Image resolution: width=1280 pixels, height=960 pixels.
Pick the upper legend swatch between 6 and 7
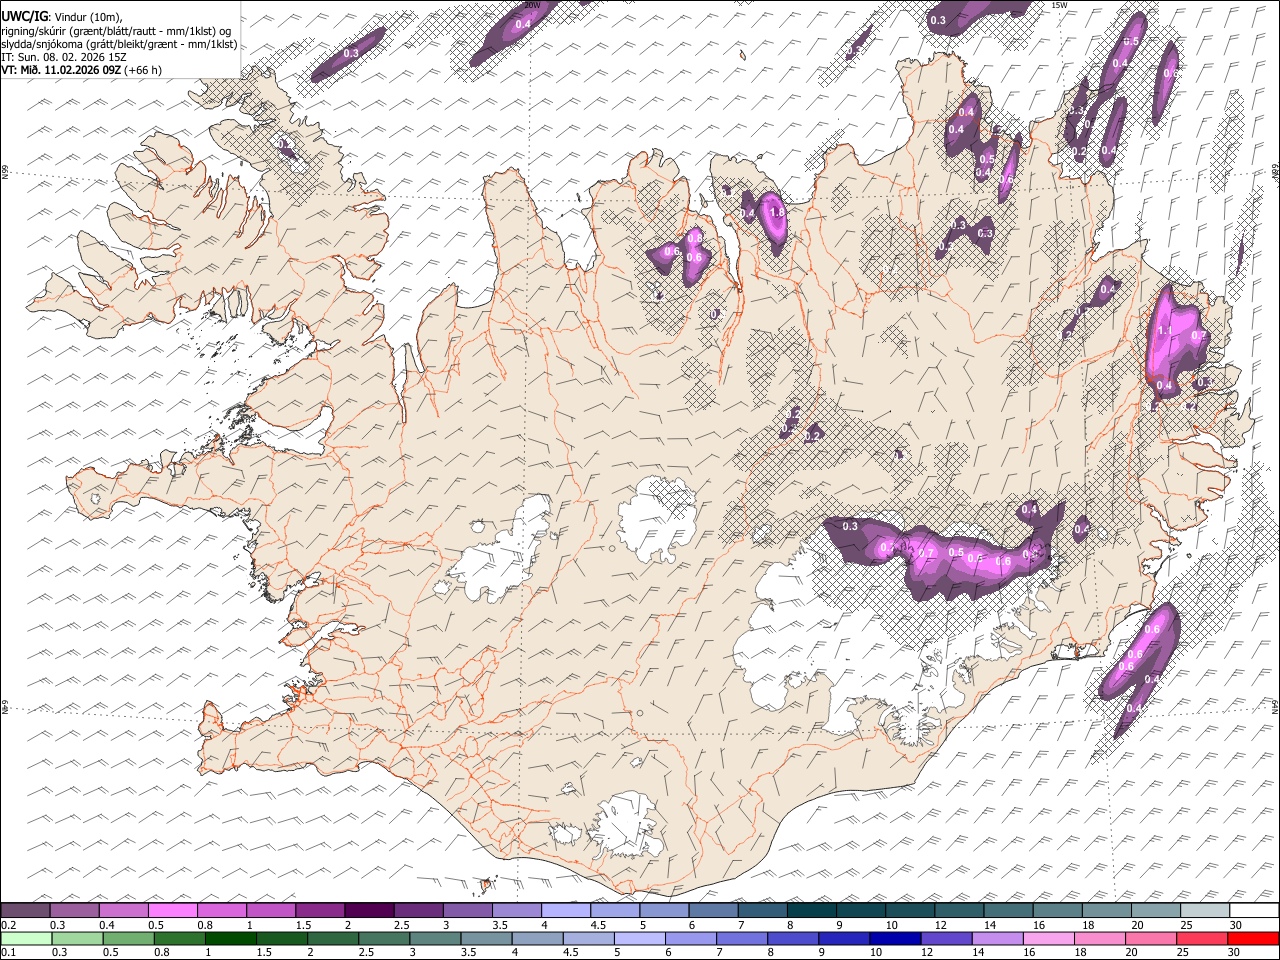(x=713, y=910)
